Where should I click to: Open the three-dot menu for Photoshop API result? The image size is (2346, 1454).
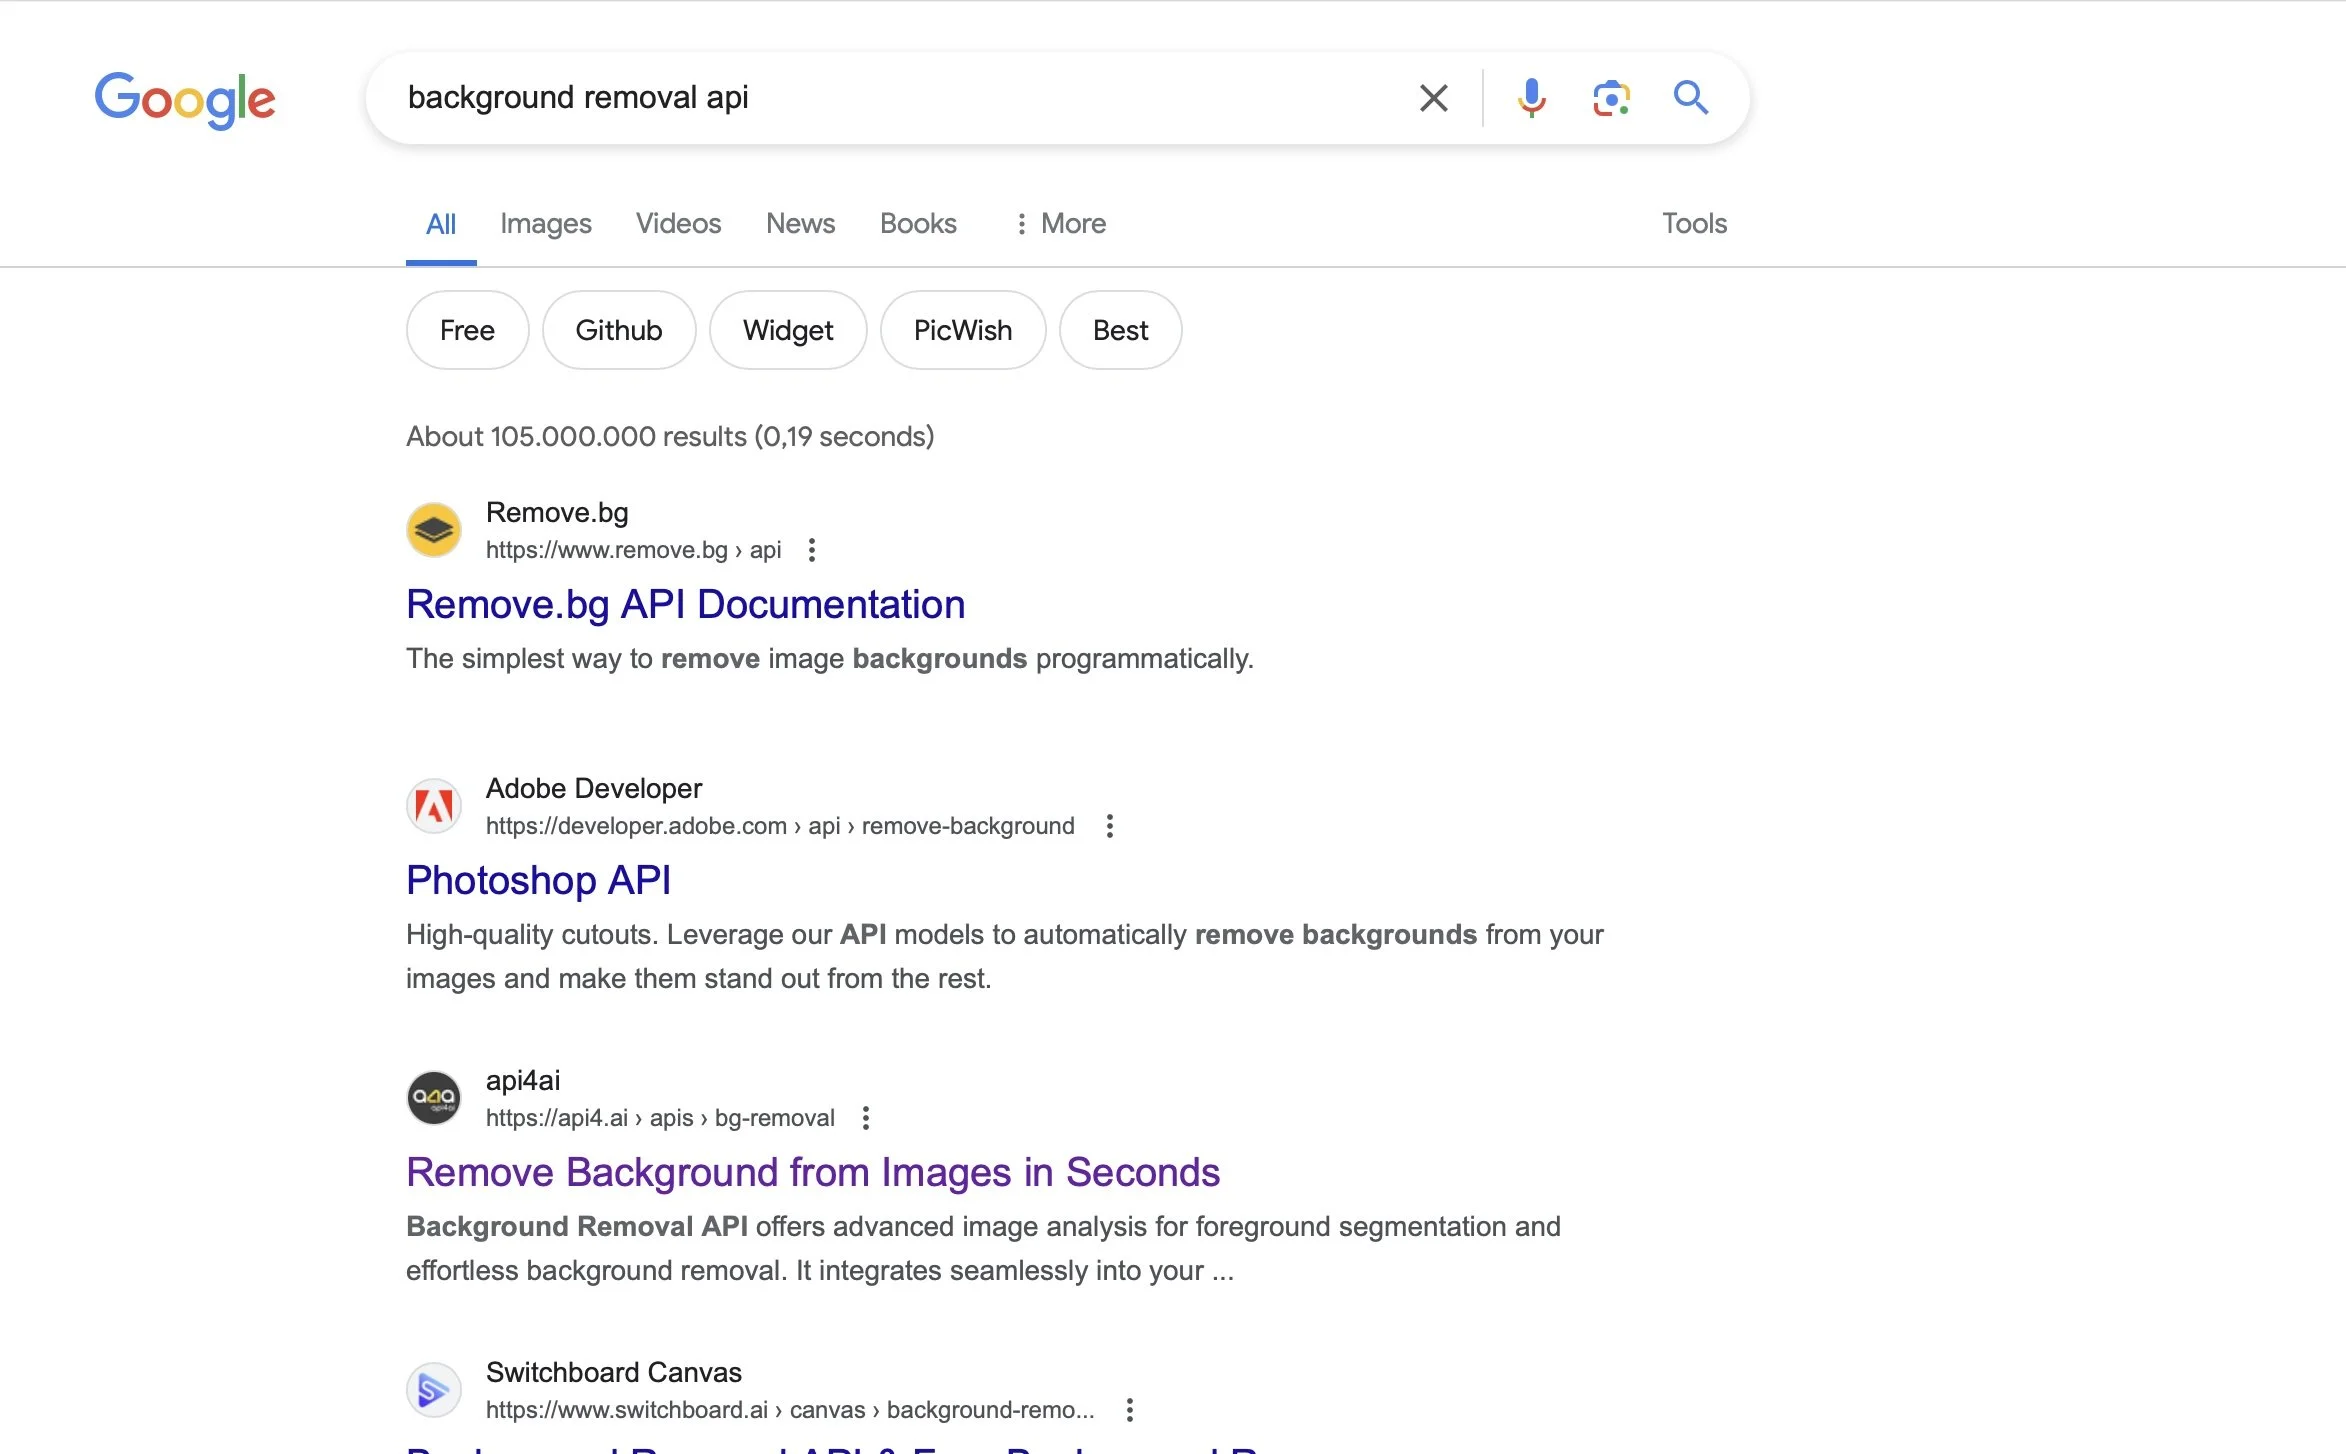(1108, 826)
